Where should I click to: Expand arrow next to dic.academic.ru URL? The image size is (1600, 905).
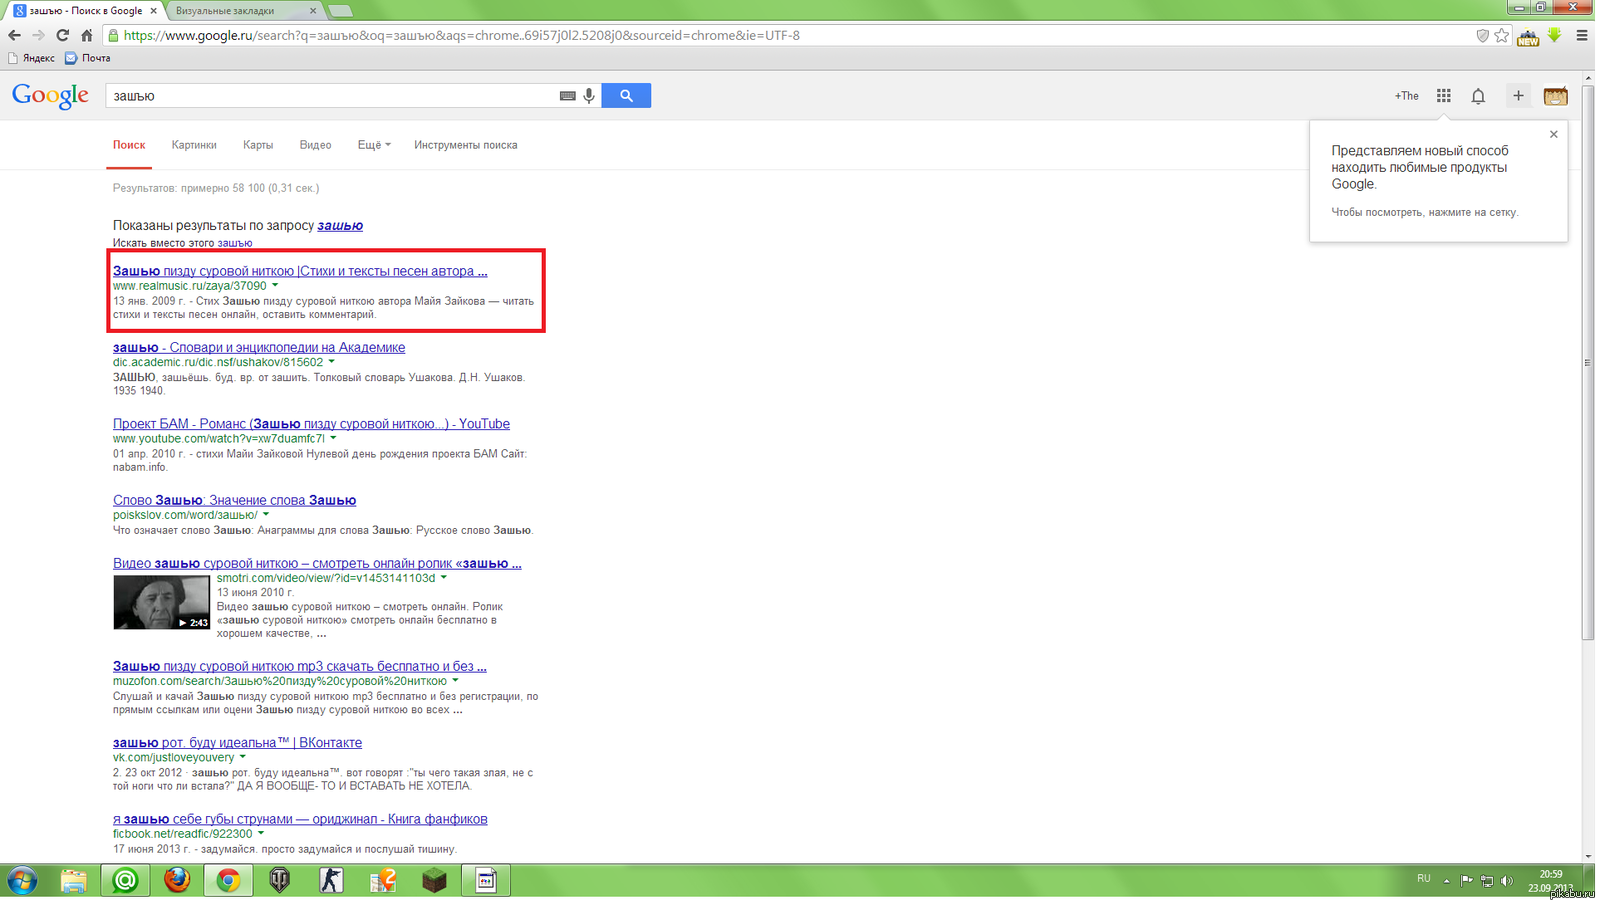331,362
